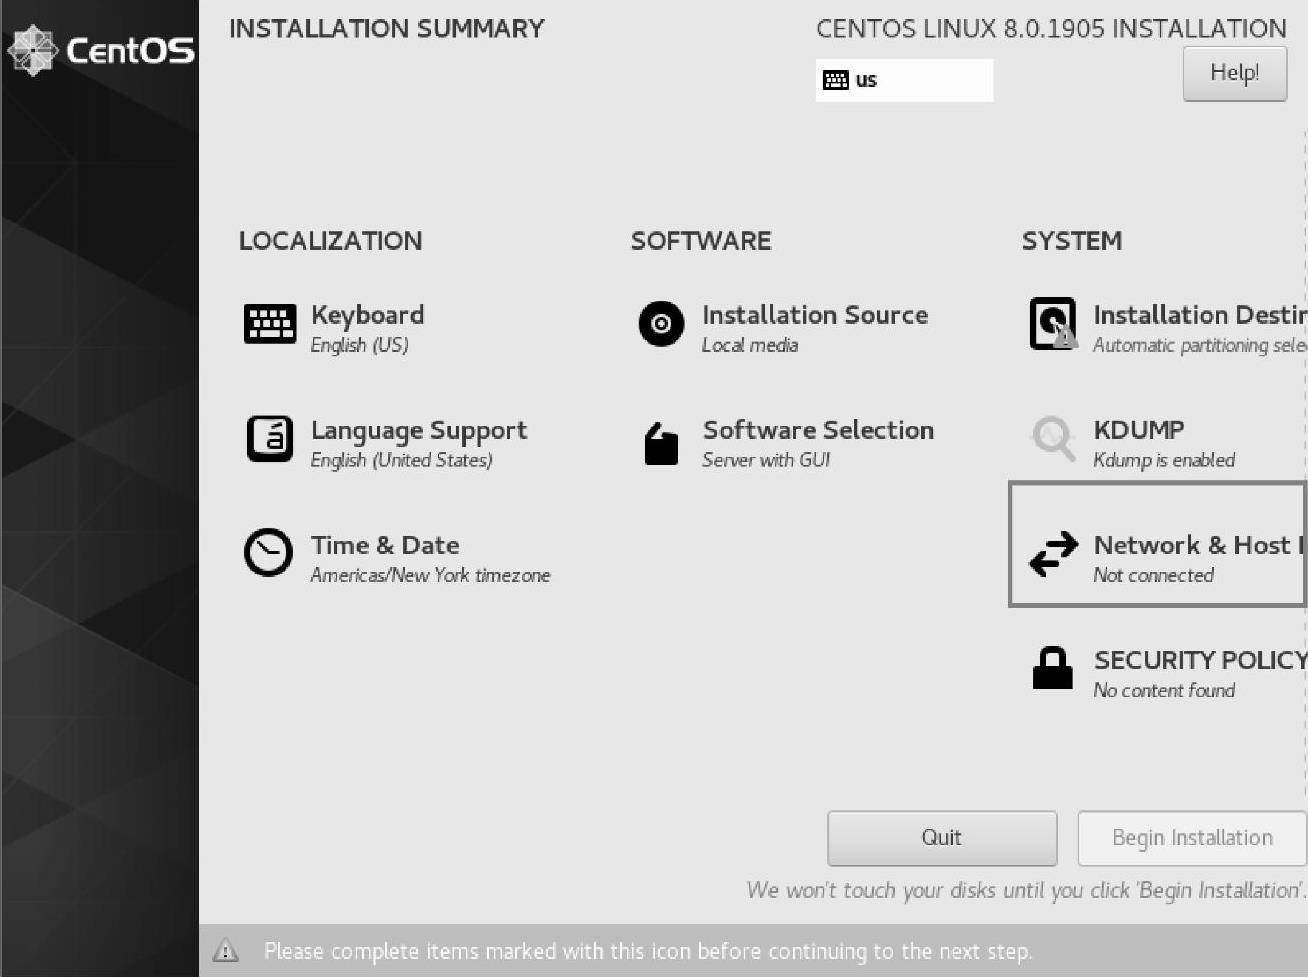
Task: Click 'Kdump is enabled' status text
Action: click(1164, 460)
